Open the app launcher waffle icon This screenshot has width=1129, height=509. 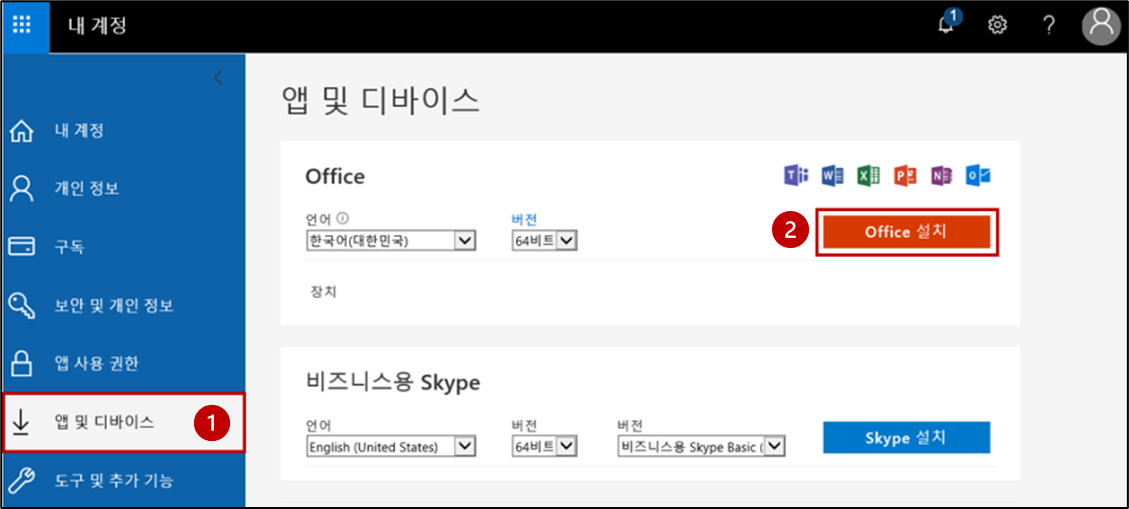(23, 25)
